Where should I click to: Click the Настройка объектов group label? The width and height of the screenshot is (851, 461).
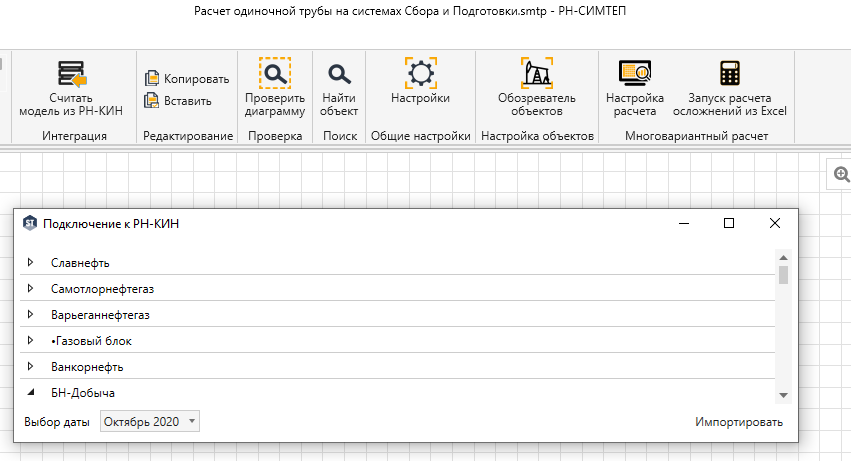click(537, 136)
